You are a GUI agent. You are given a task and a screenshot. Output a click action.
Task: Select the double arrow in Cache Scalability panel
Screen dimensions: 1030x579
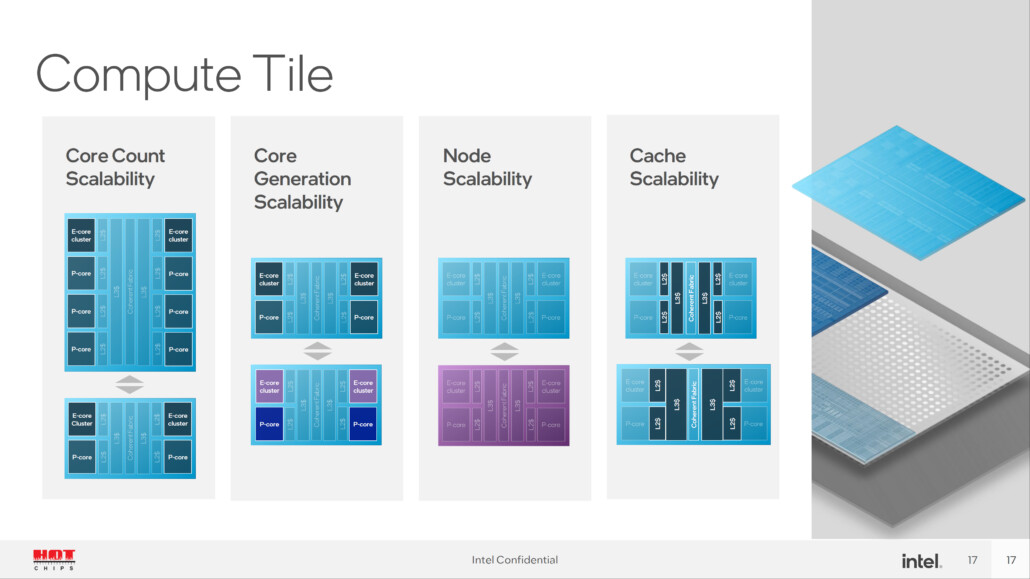click(690, 351)
